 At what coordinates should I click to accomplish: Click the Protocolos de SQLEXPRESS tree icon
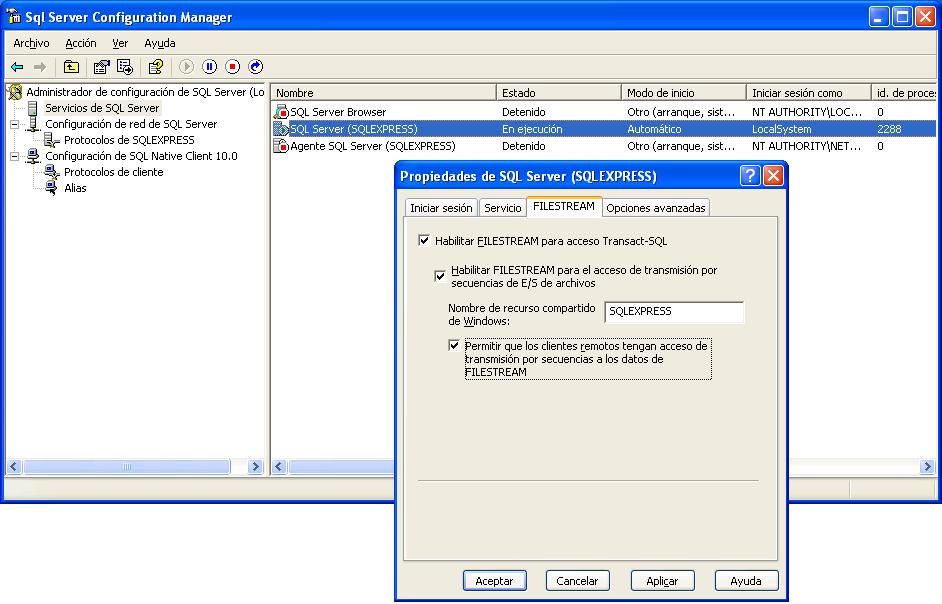coord(52,140)
